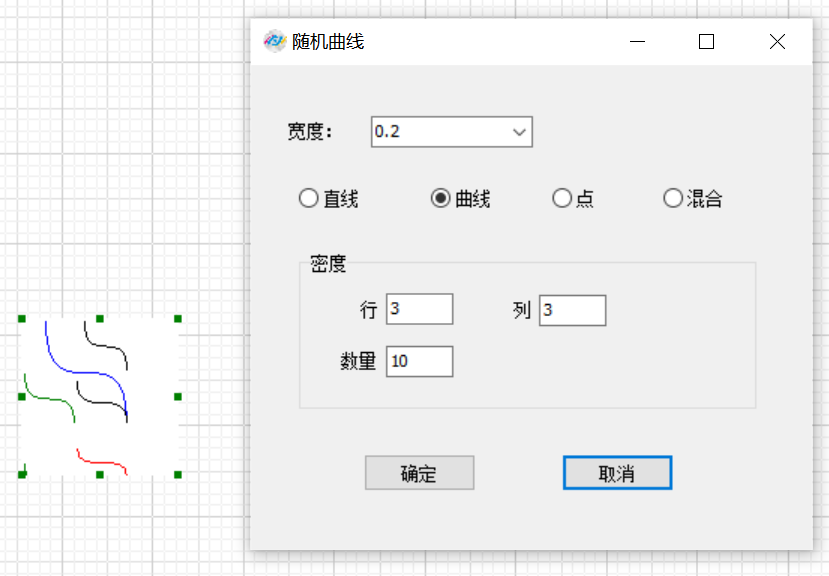Click the red curve on canvas

[x=102, y=464]
